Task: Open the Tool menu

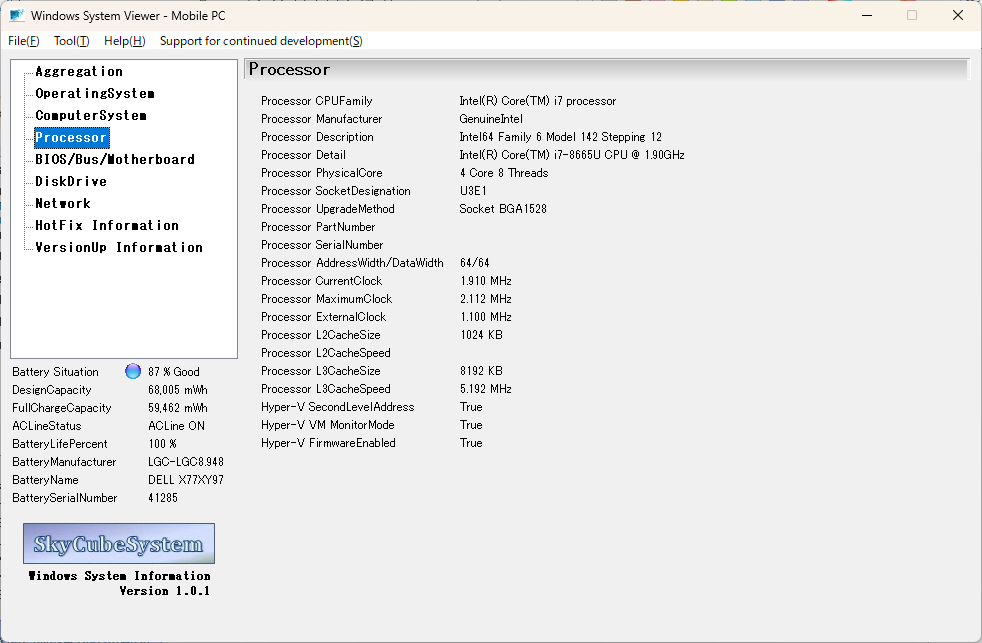Action: 71,41
